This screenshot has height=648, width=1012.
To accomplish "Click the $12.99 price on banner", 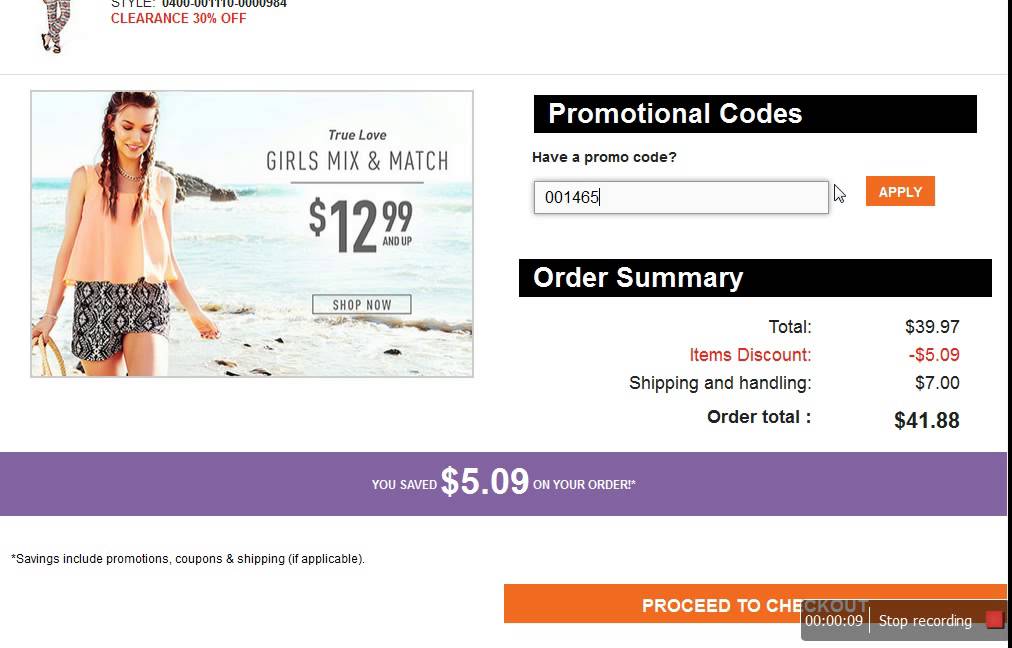I will click(359, 225).
